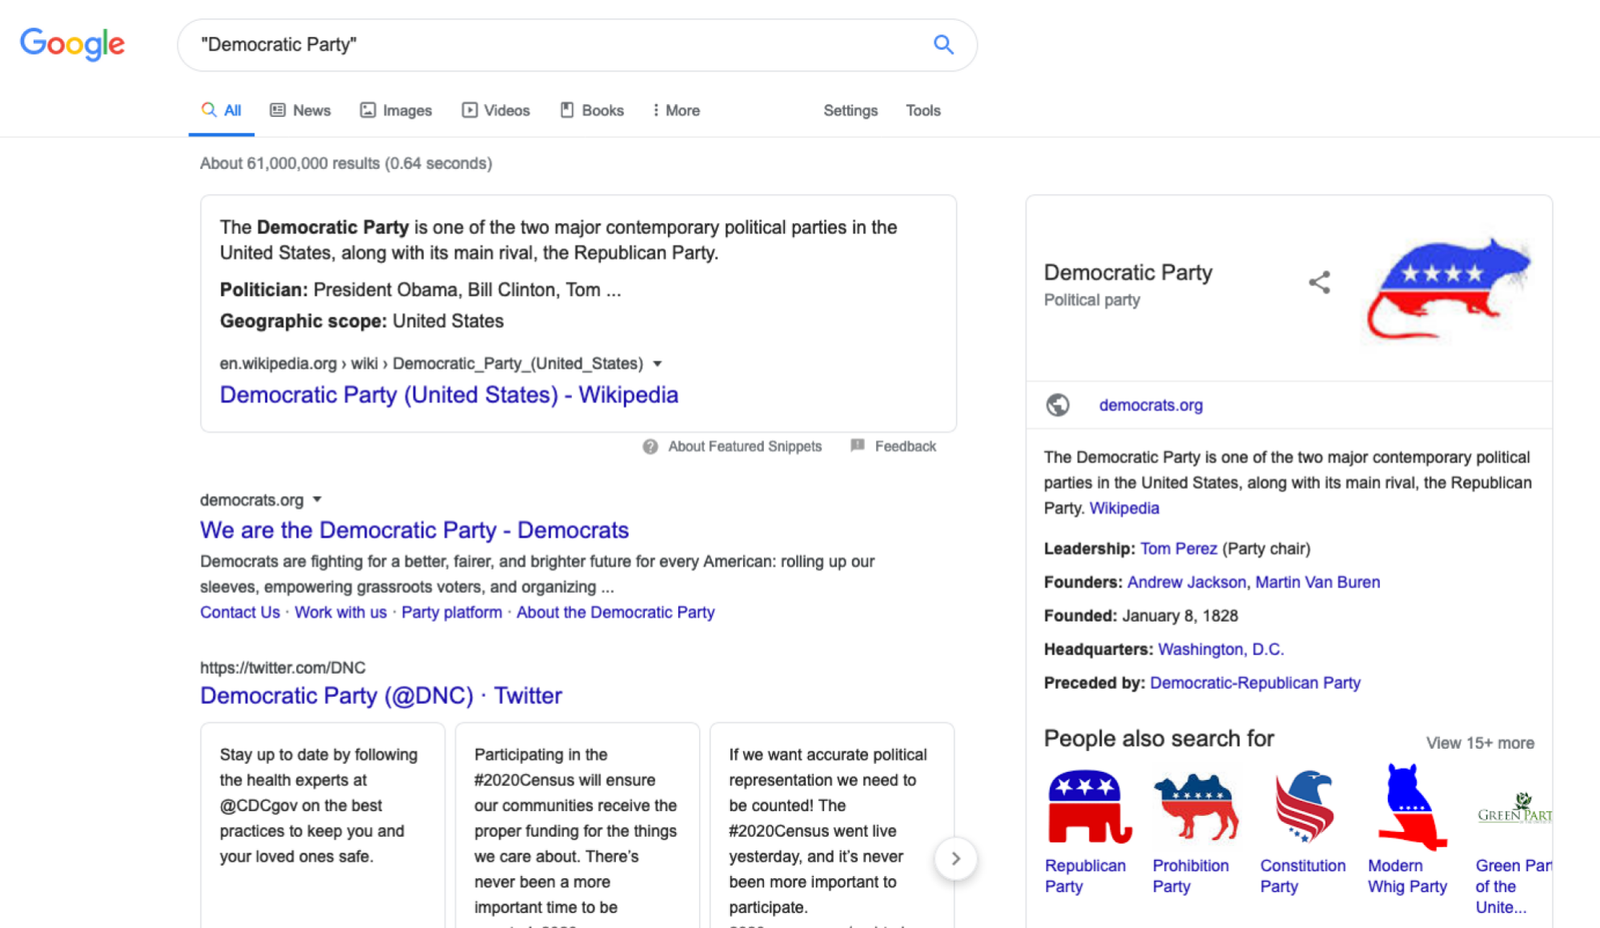Screen dimensions: 1600x928
Task: Click the blue search magnifier icon
Action: point(943,44)
